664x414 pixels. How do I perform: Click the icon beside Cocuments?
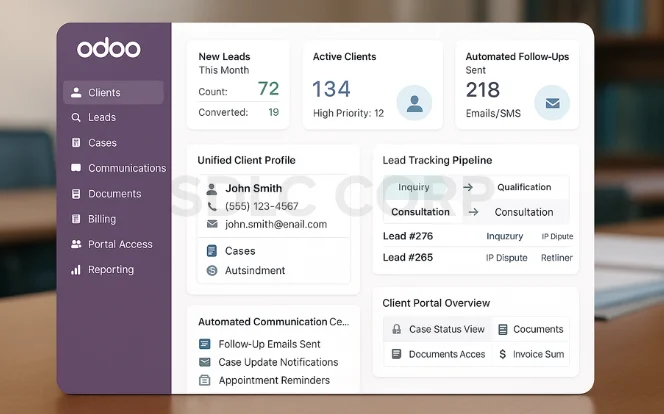coord(503,329)
